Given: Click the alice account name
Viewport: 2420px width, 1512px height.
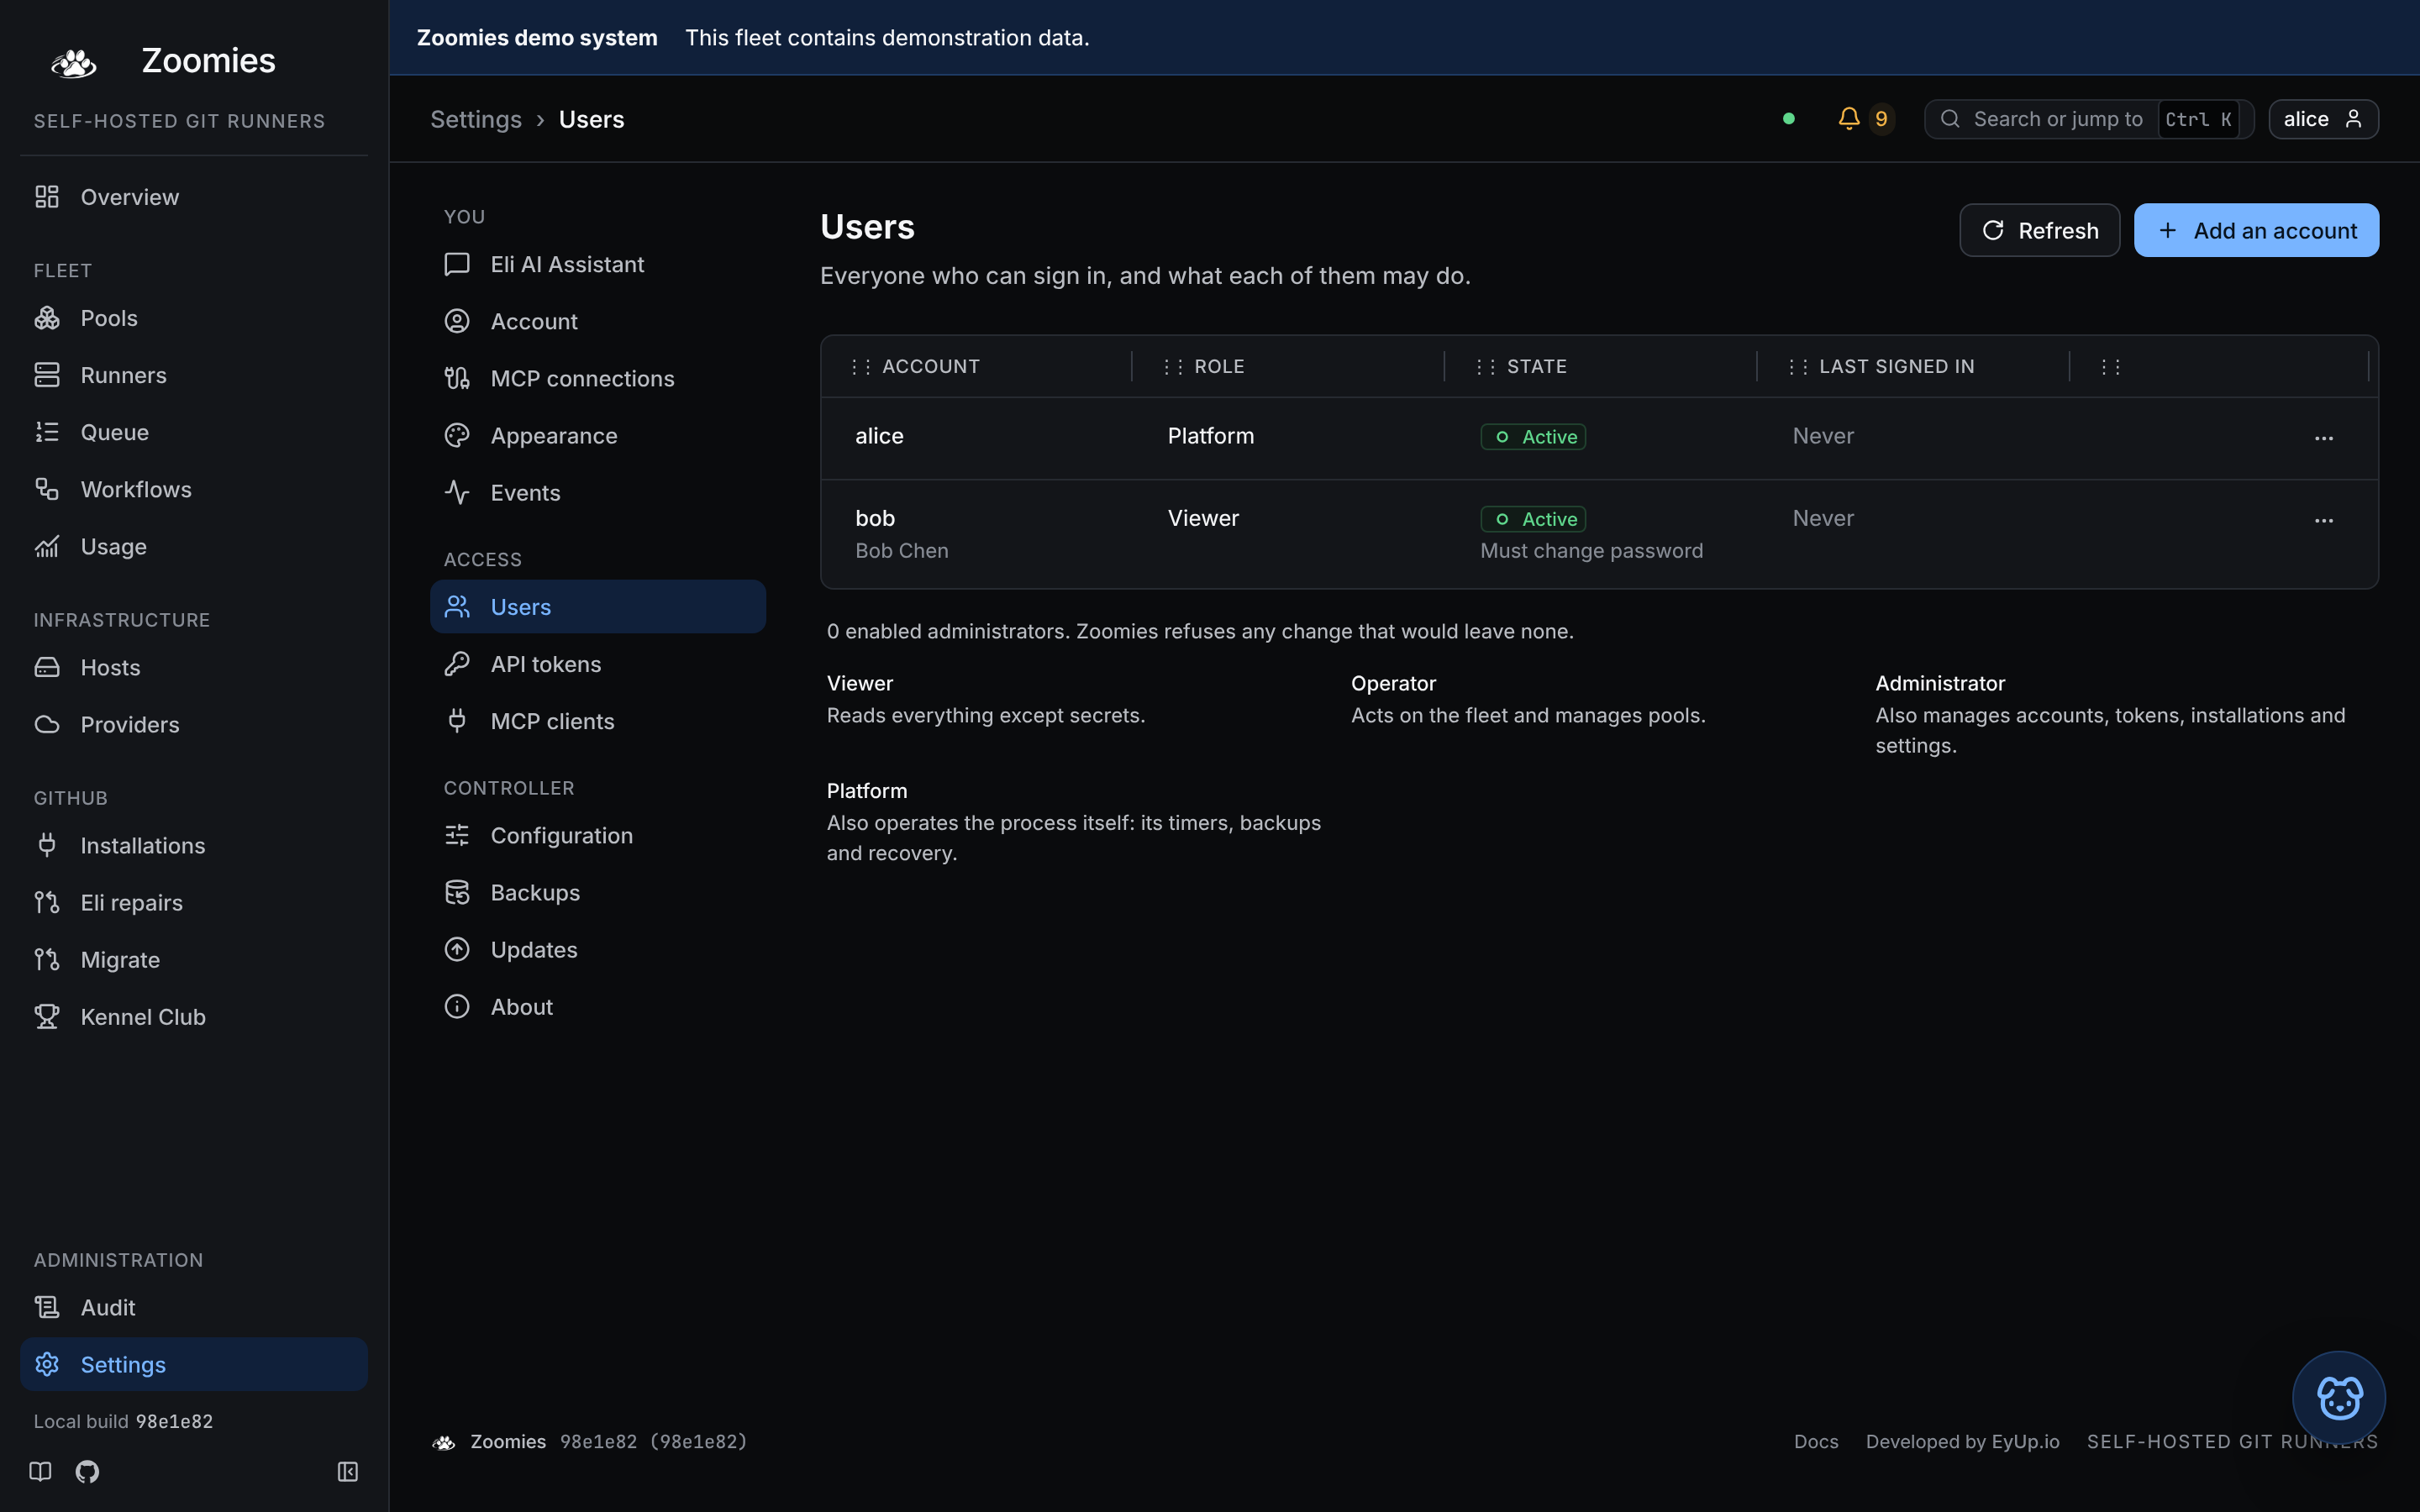Looking at the screenshot, I should [879, 436].
